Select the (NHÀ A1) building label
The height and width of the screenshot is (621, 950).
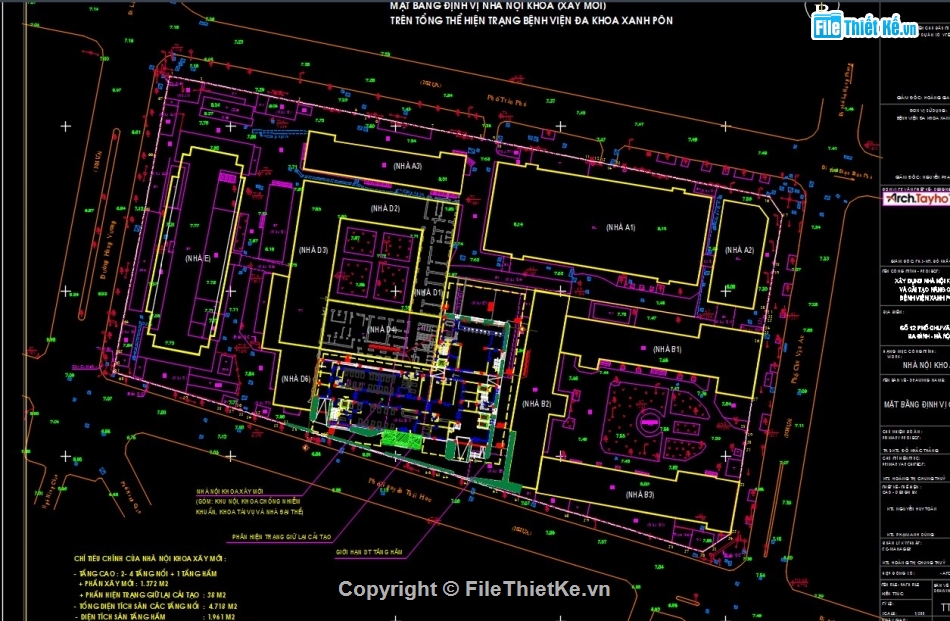click(619, 229)
